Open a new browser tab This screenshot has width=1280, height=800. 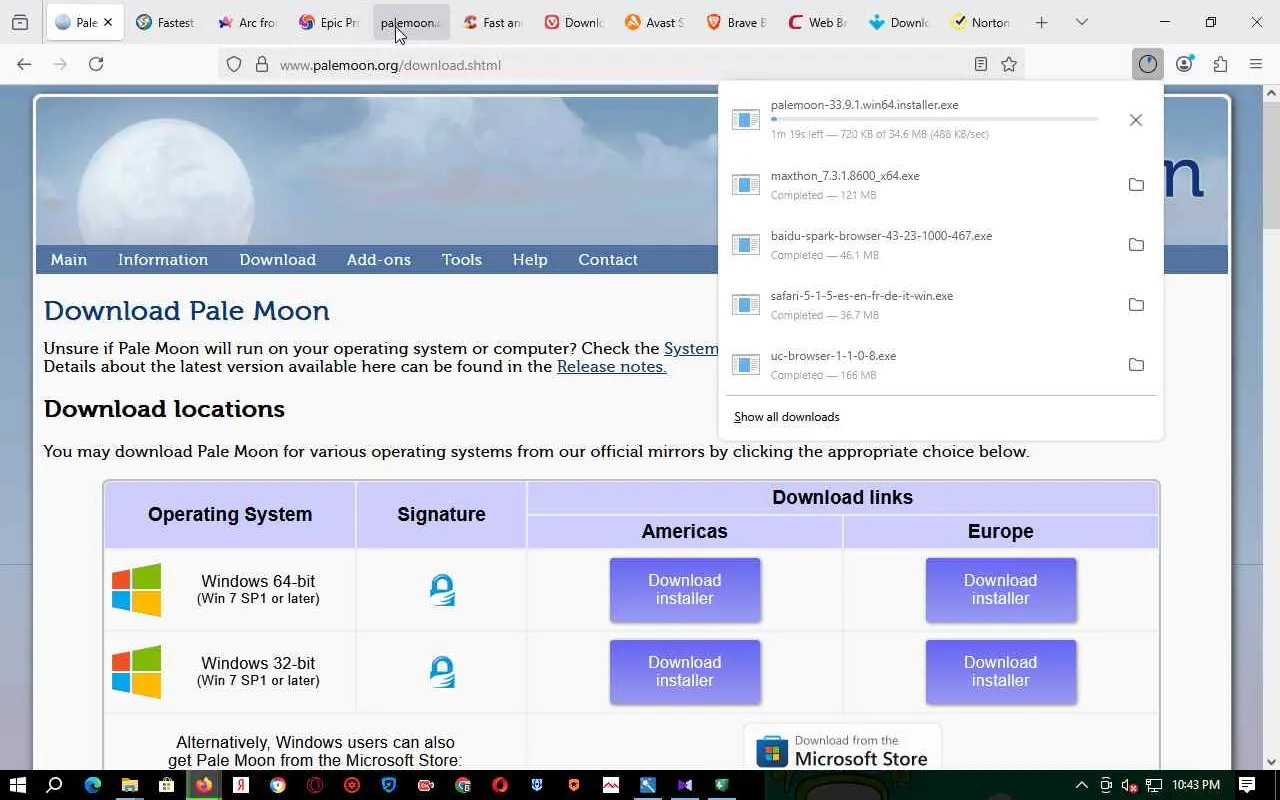pyautogui.click(x=1042, y=22)
